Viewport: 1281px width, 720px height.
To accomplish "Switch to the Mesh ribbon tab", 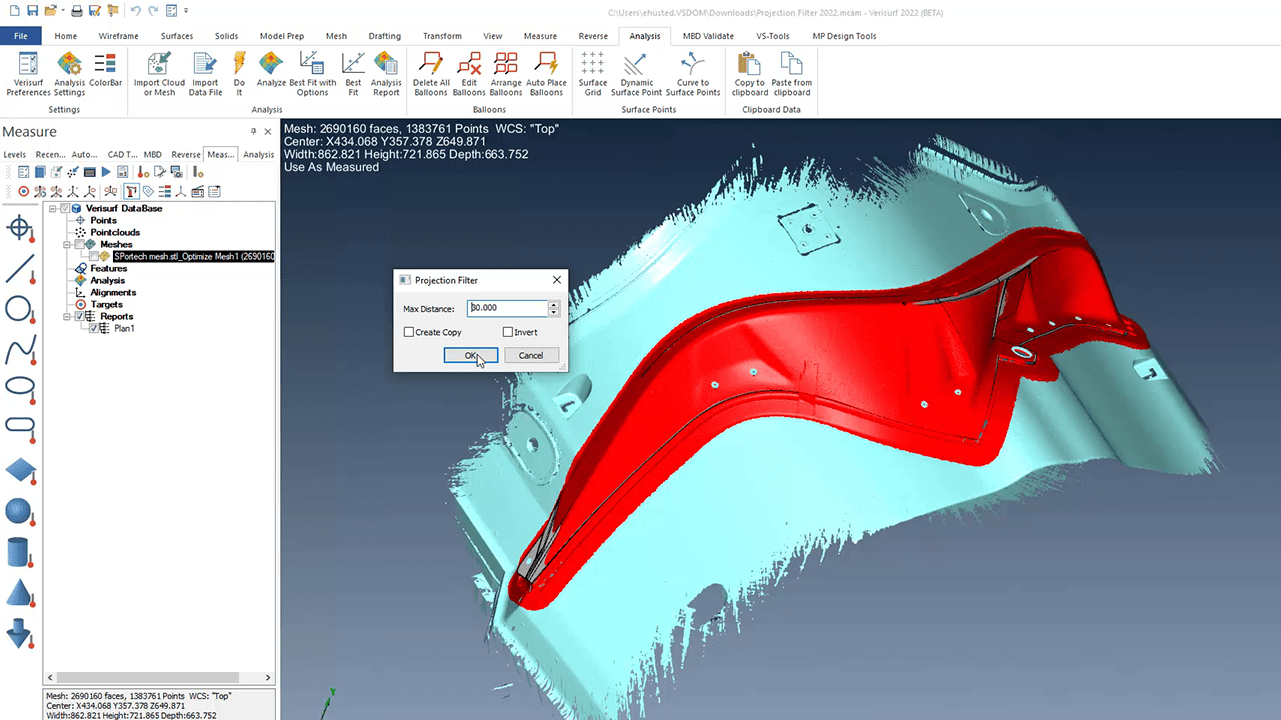I will (x=336, y=36).
